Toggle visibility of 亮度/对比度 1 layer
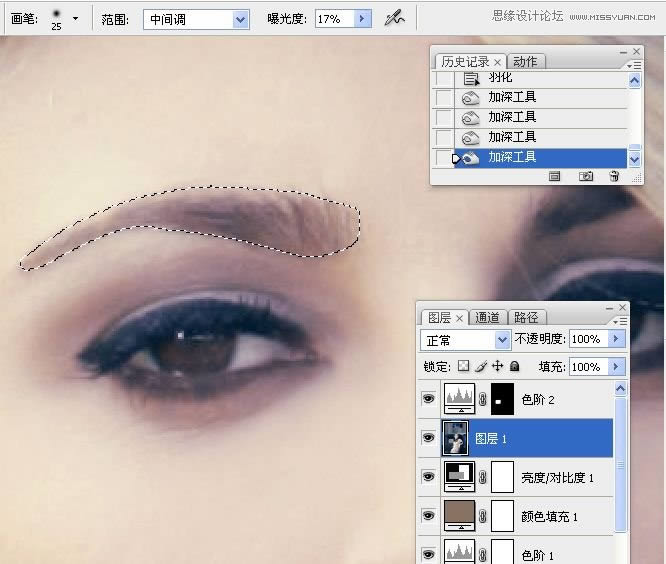This screenshot has width=666, height=564. pos(428,477)
